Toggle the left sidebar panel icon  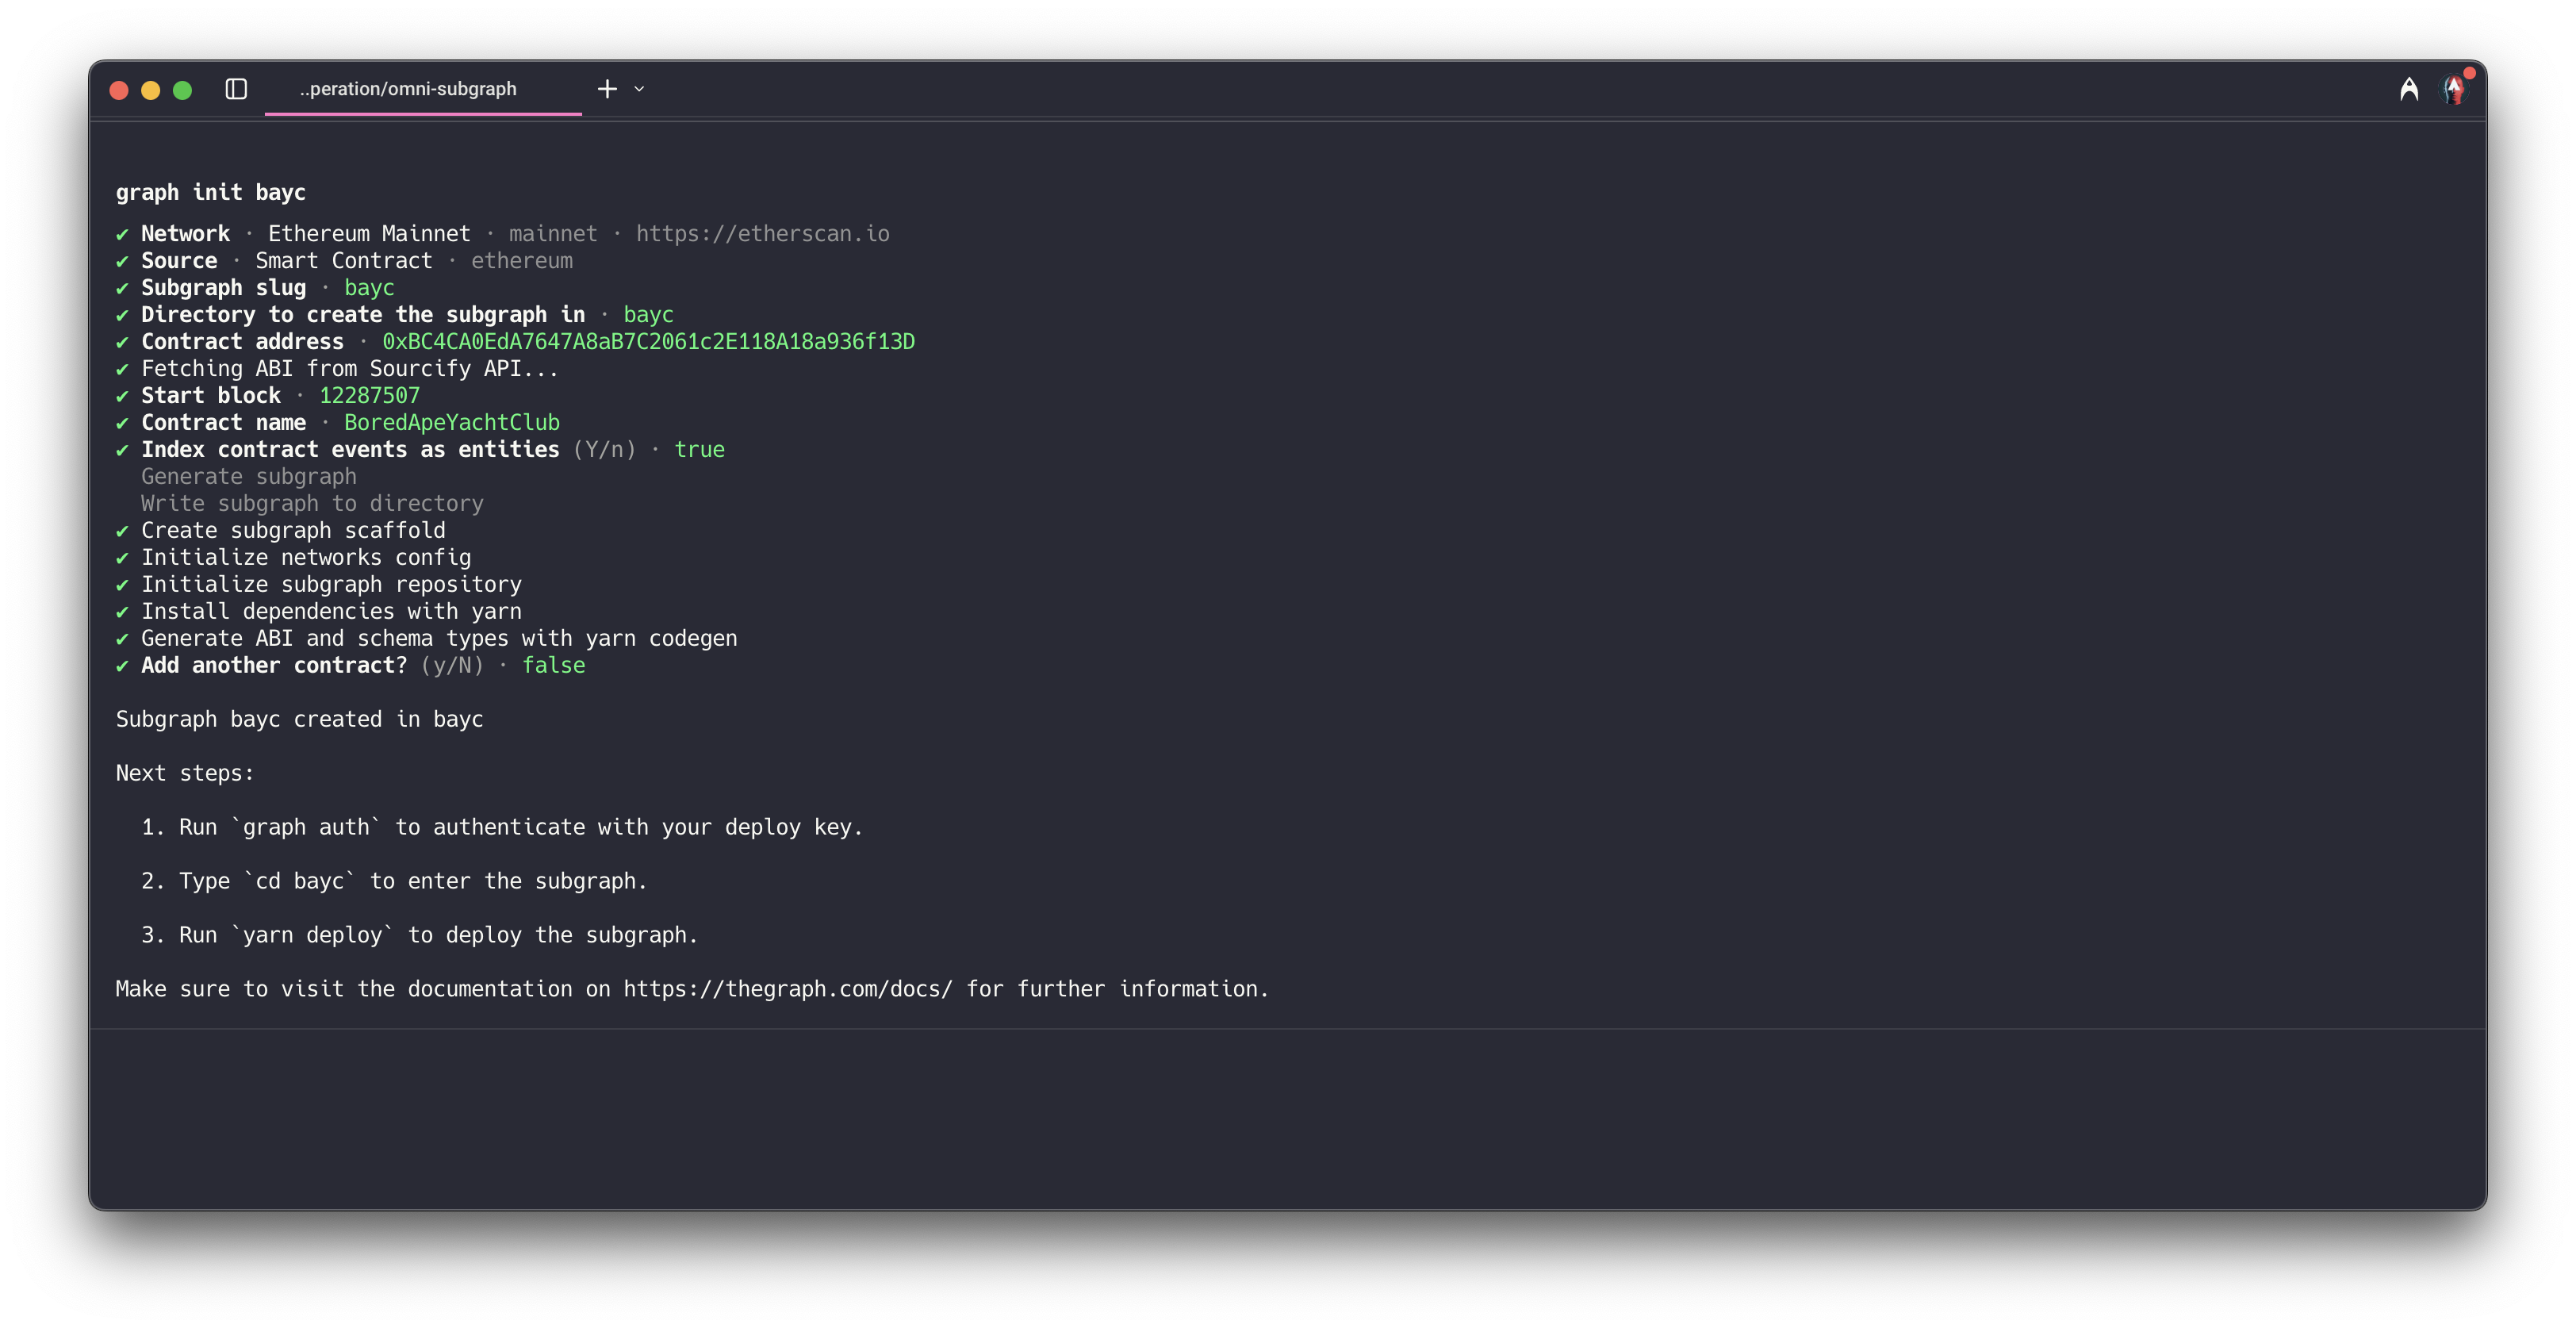click(236, 89)
